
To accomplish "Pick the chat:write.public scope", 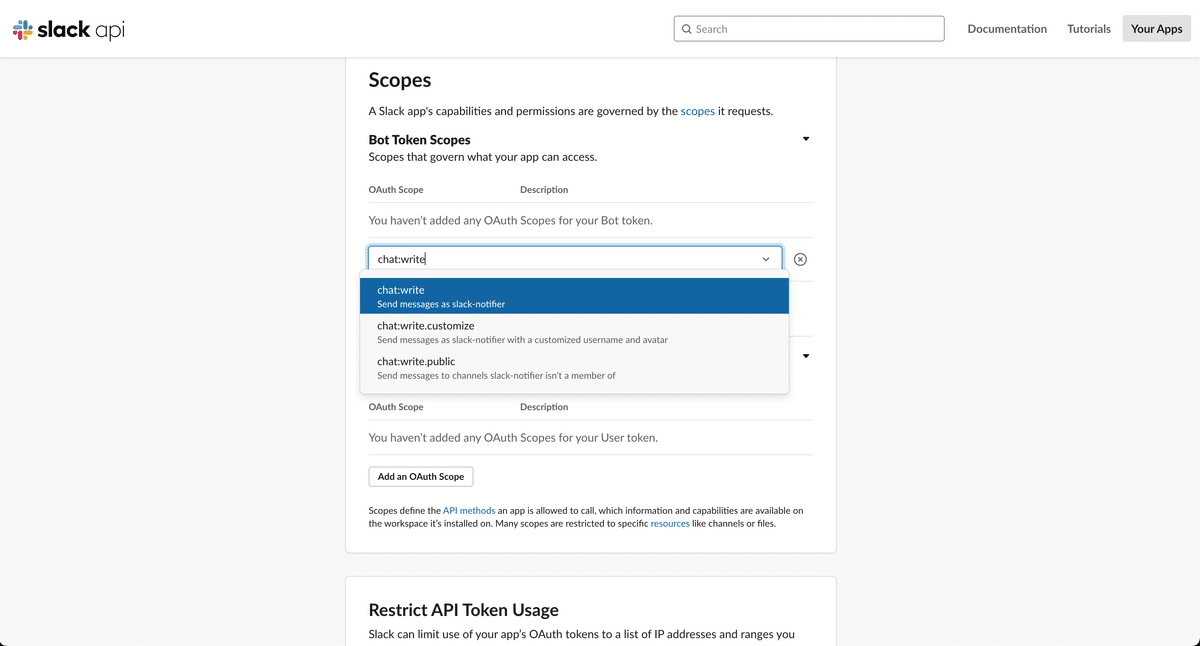I will [x=574, y=368].
